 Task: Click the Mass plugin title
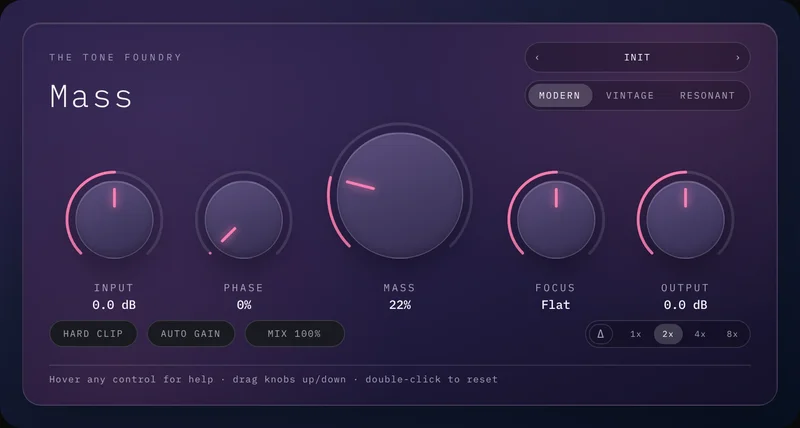pos(91,96)
